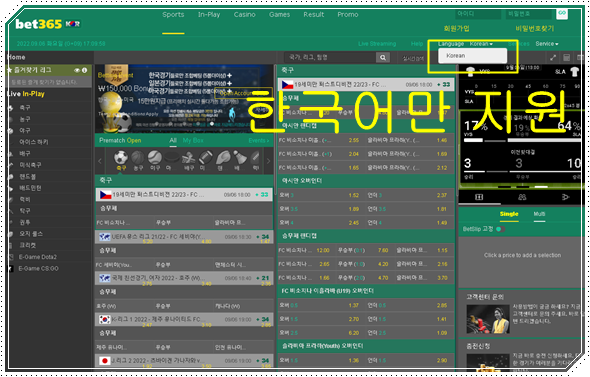The width and height of the screenshot is (590, 377).
Task: Click the info icon beside 즐겨찾기 리그
Action: tap(84, 70)
